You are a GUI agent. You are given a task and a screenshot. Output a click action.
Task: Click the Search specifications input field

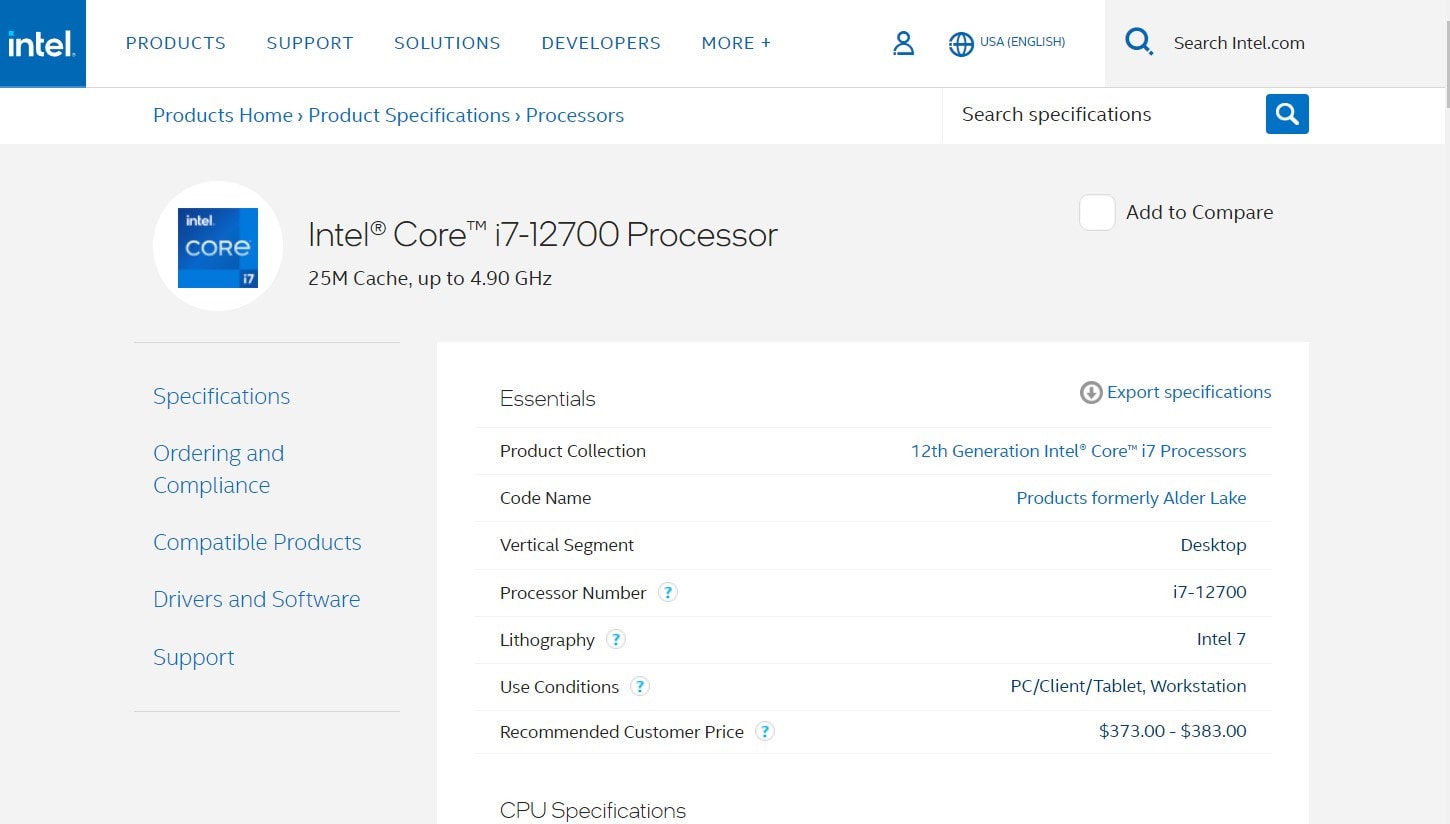coord(1100,115)
